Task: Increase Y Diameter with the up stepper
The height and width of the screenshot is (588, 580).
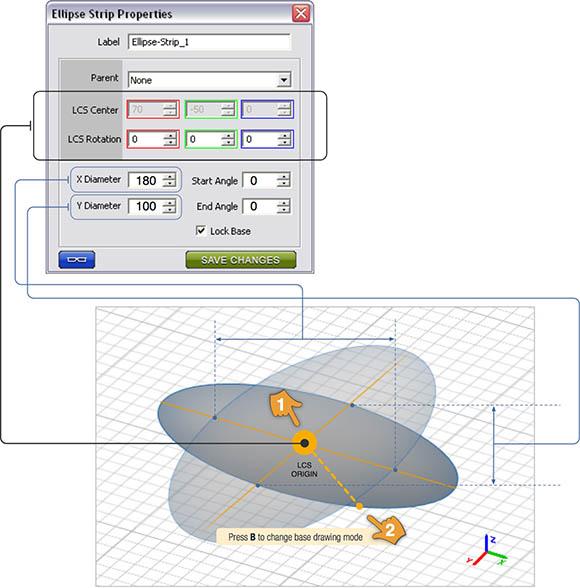Action: tap(169, 202)
